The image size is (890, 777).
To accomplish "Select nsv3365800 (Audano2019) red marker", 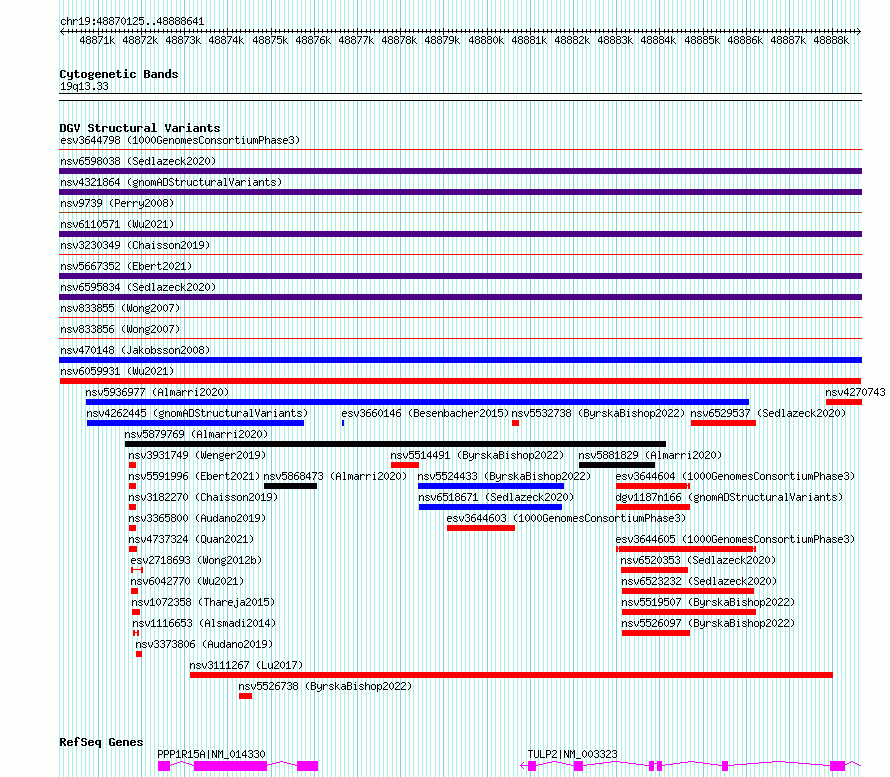I will click(x=132, y=528).
